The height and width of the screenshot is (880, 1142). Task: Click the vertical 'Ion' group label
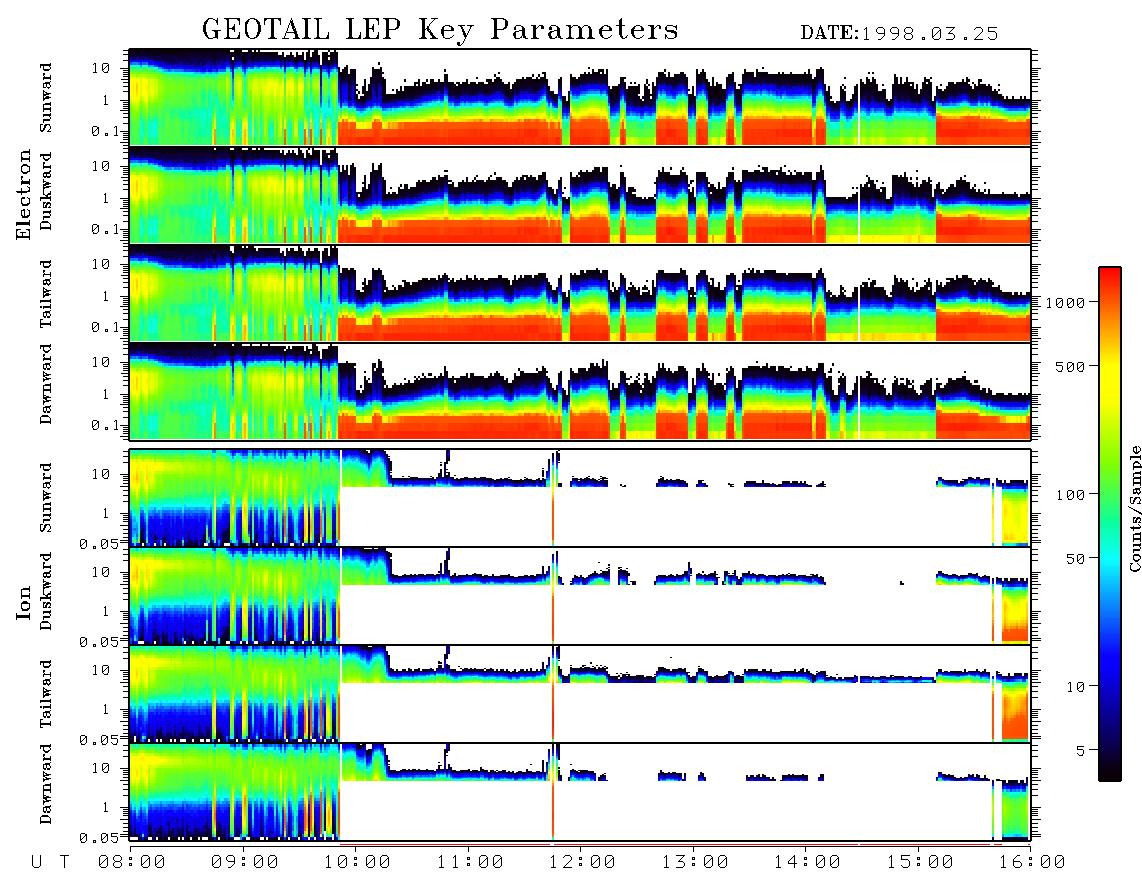tap(24, 602)
